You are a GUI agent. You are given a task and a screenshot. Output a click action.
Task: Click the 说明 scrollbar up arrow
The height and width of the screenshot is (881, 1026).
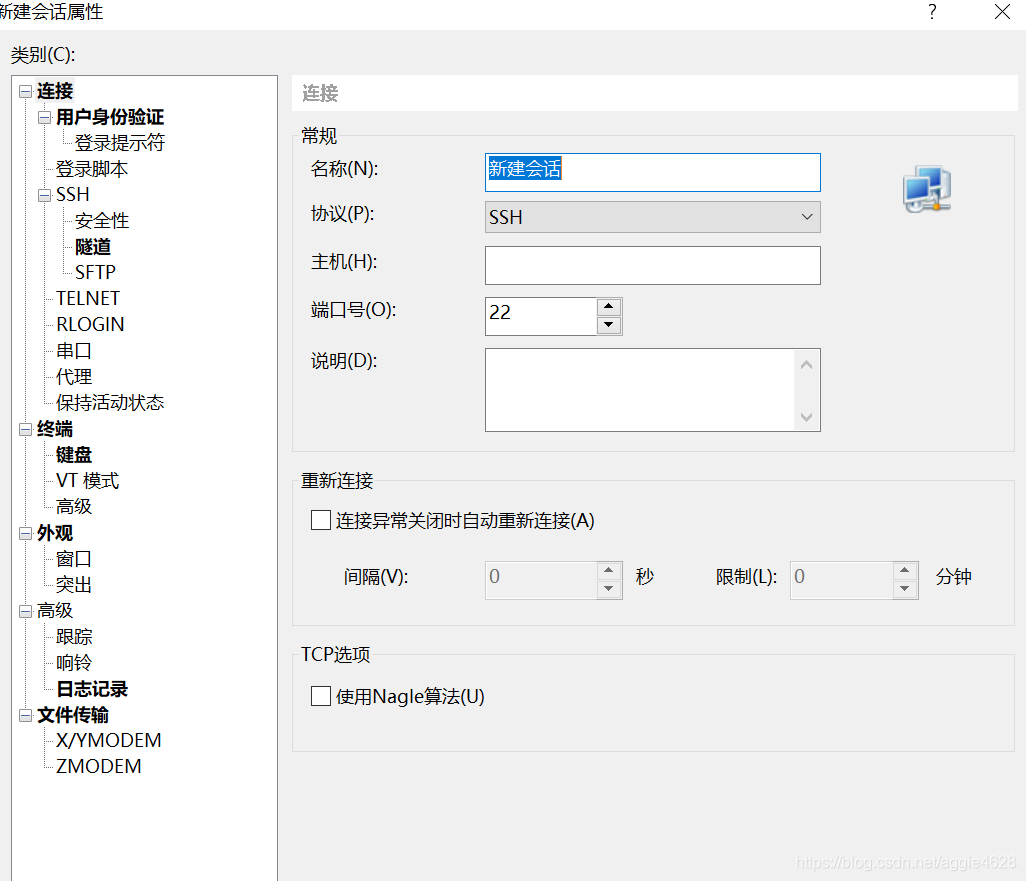[806, 365]
